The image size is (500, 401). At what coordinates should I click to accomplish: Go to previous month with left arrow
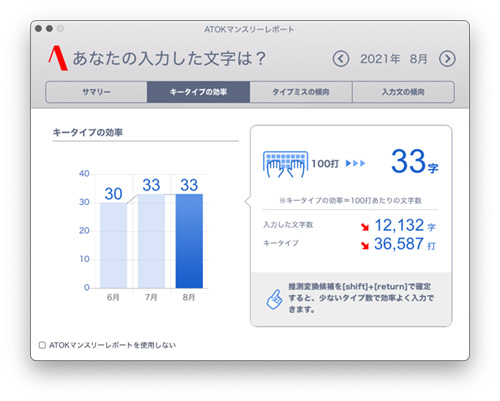click(x=341, y=59)
